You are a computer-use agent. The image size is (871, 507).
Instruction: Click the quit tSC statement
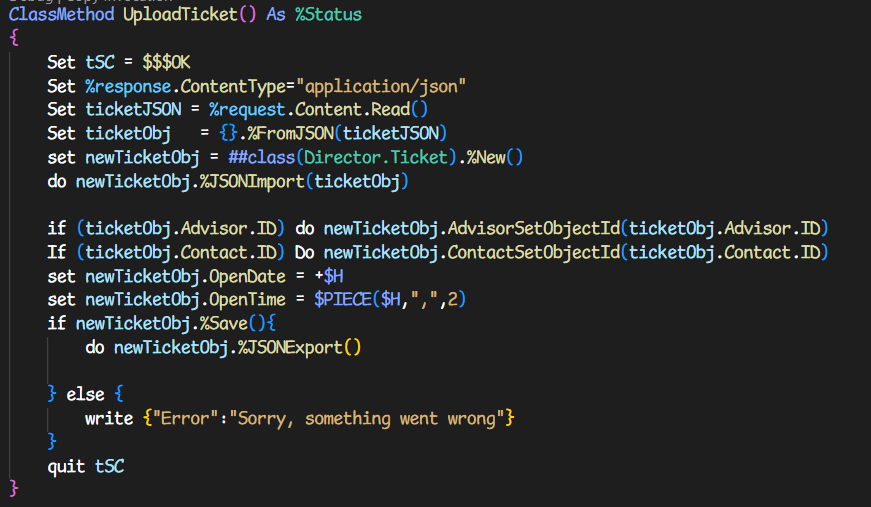[86, 465]
